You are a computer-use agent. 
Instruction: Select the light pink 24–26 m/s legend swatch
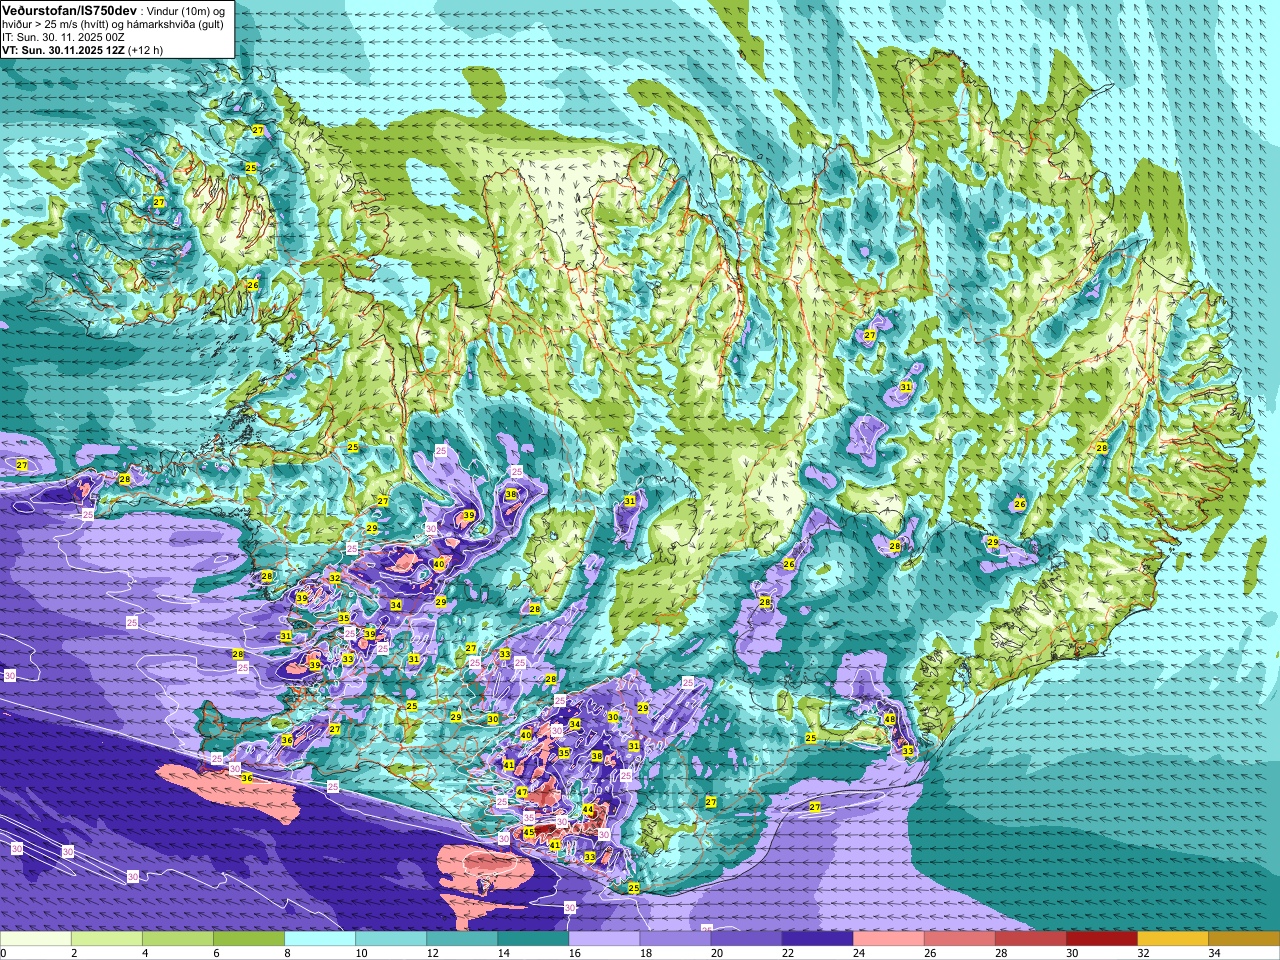[888, 939]
